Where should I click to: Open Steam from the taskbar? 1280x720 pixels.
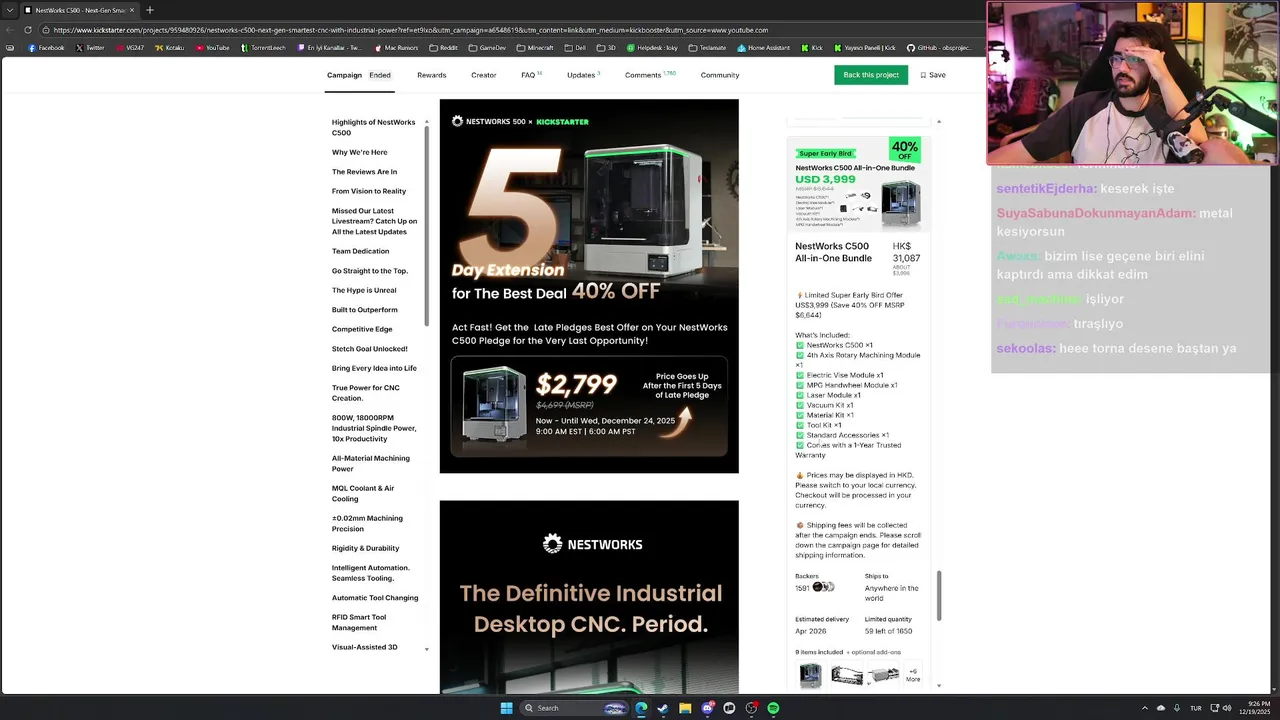pos(663,708)
